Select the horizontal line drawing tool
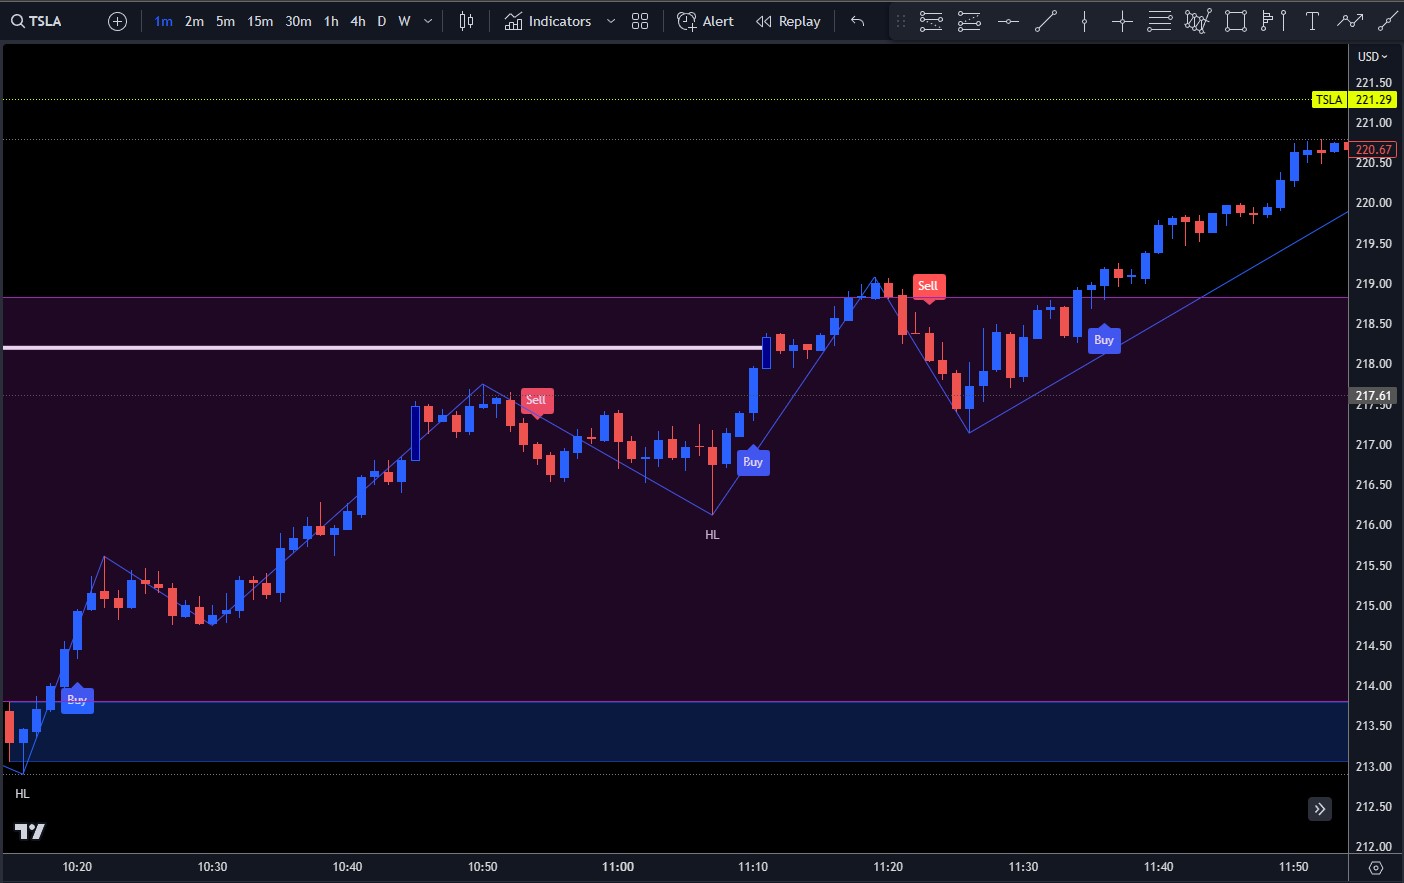1404x883 pixels. click(1008, 21)
